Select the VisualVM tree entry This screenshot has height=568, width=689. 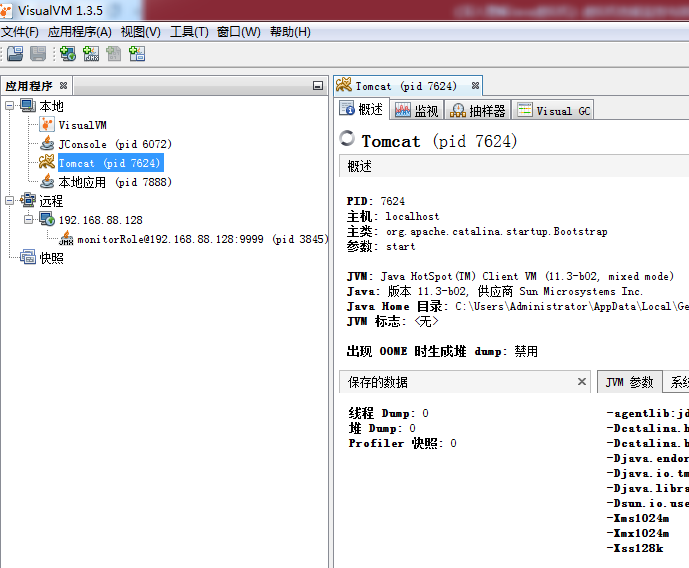pyautogui.click(x=83, y=125)
